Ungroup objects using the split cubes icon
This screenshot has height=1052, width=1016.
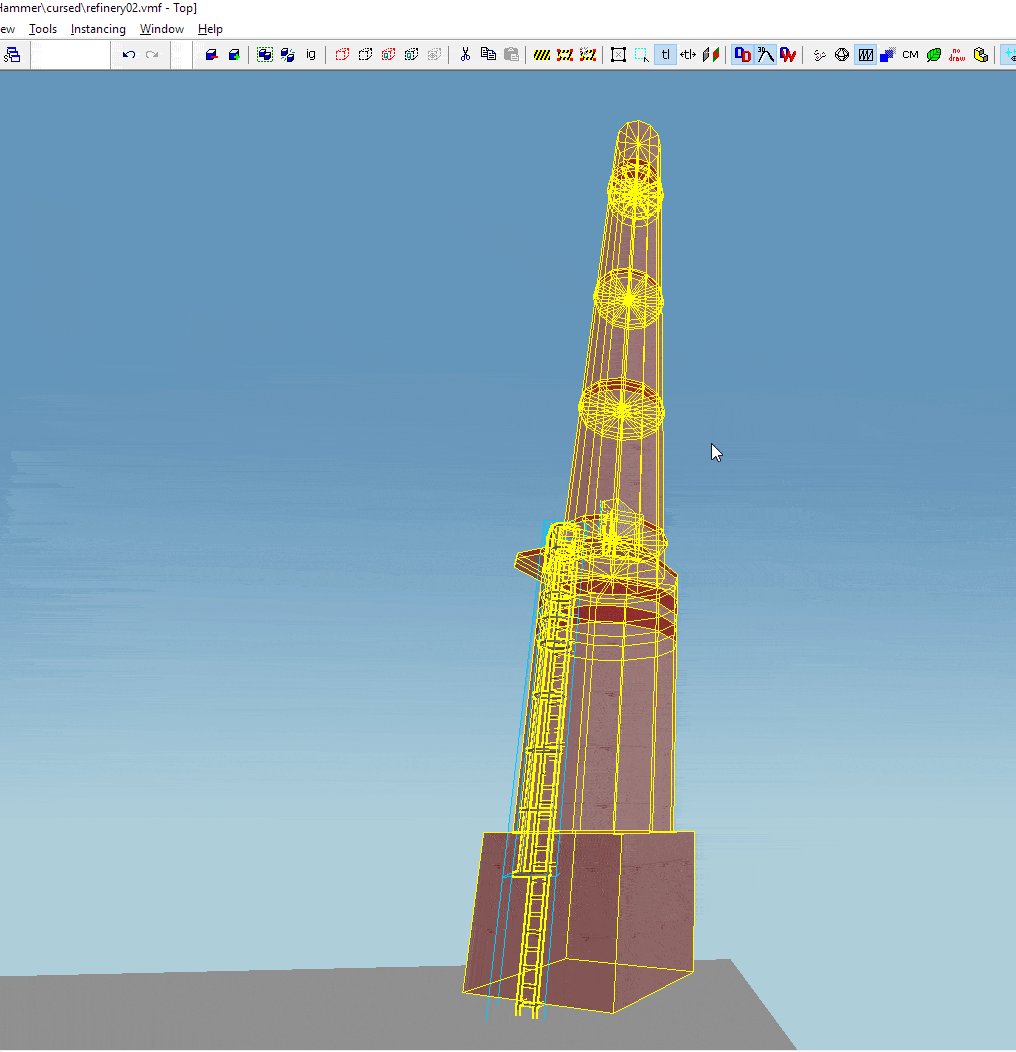(288, 54)
